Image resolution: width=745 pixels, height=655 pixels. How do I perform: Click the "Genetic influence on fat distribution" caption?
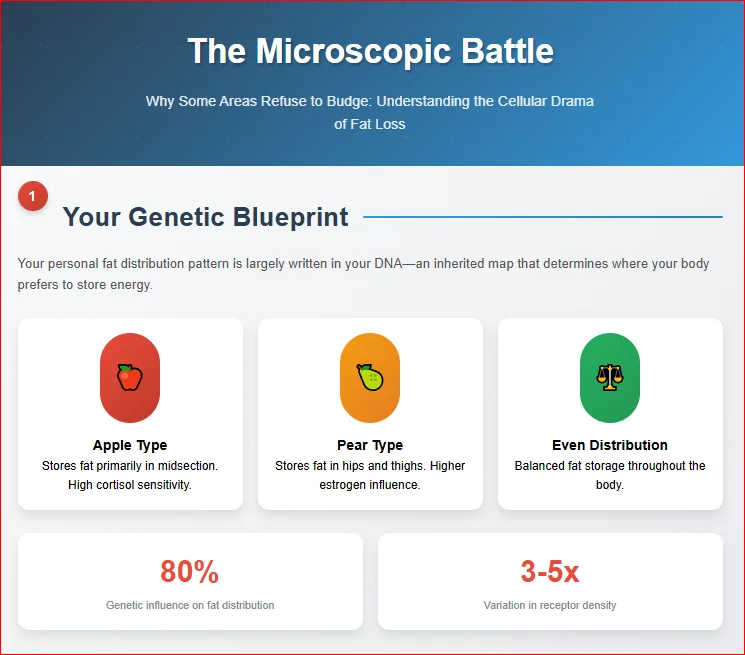click(x=190, y=605)
